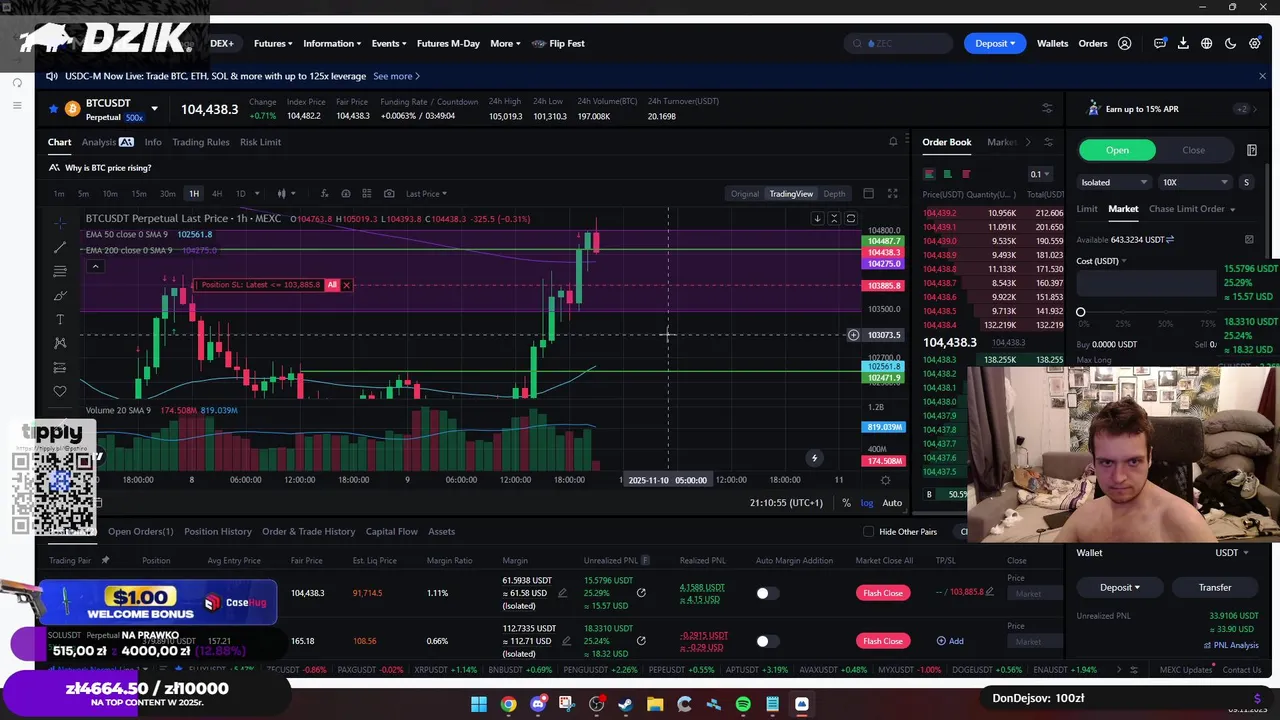1280x720 pixels.
Task: Toggle percent scale on chart
Action: click(x=846, y=503)
